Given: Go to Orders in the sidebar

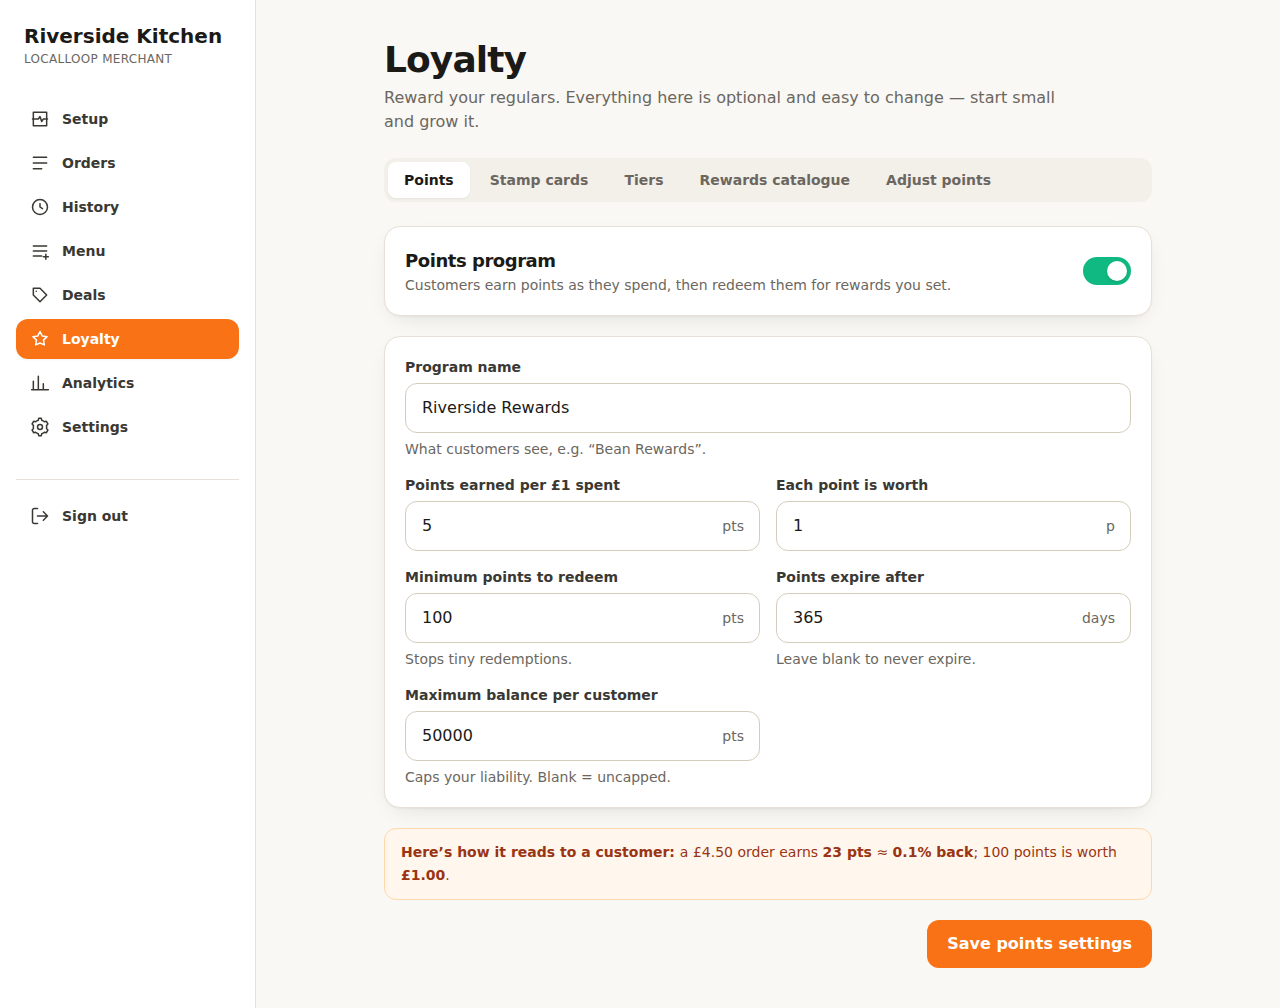Looking at the screenshot, I should pos(127,163).
